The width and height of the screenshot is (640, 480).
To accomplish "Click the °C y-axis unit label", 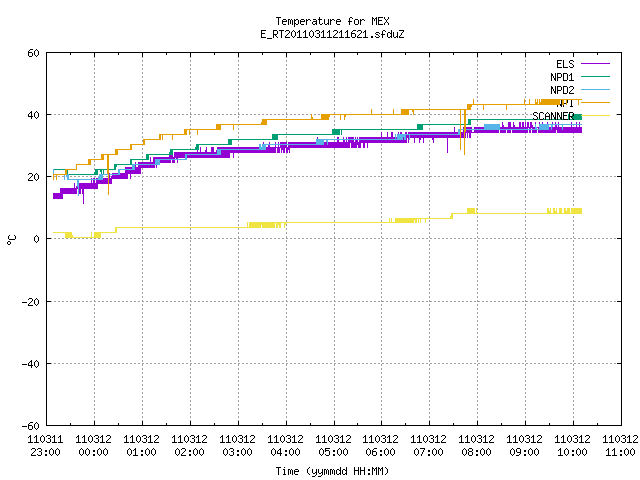I will 11,240.
